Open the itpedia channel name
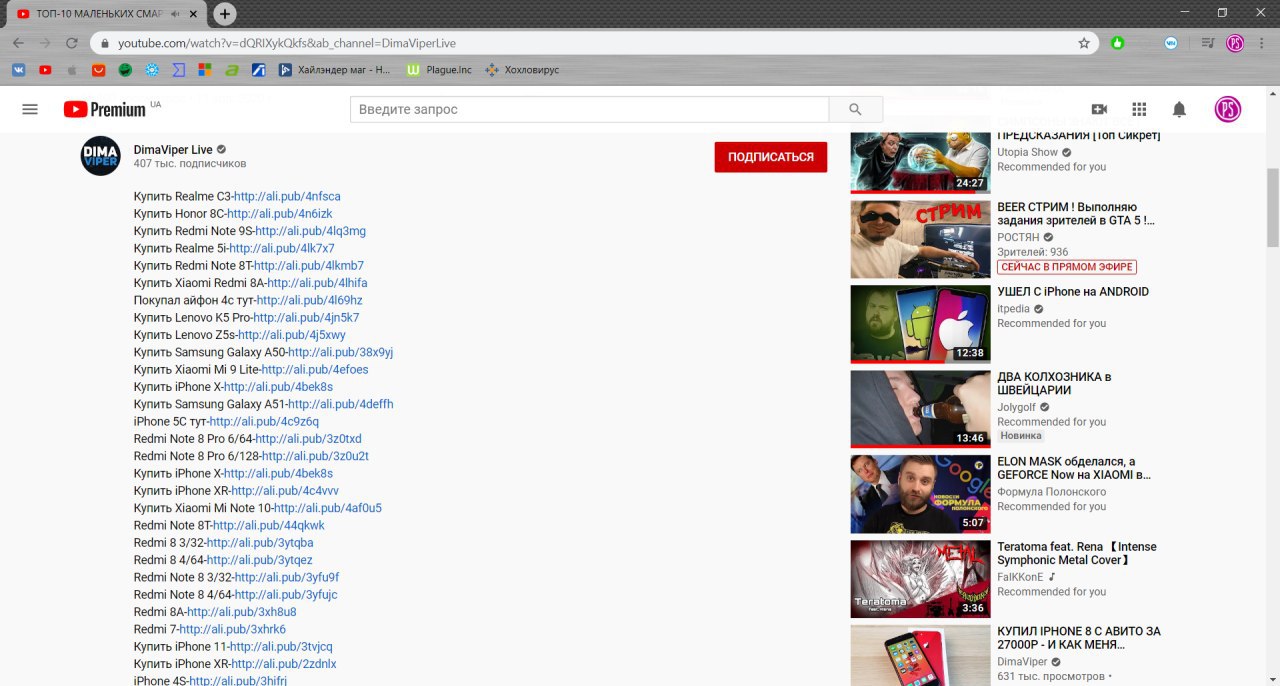The image size is (1280, 686). 1013,309
